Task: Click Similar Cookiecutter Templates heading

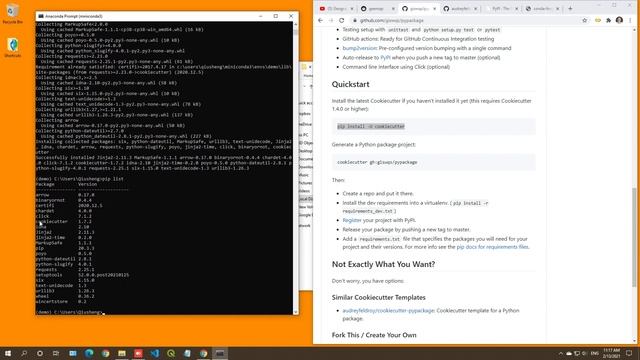Action: 378,298
